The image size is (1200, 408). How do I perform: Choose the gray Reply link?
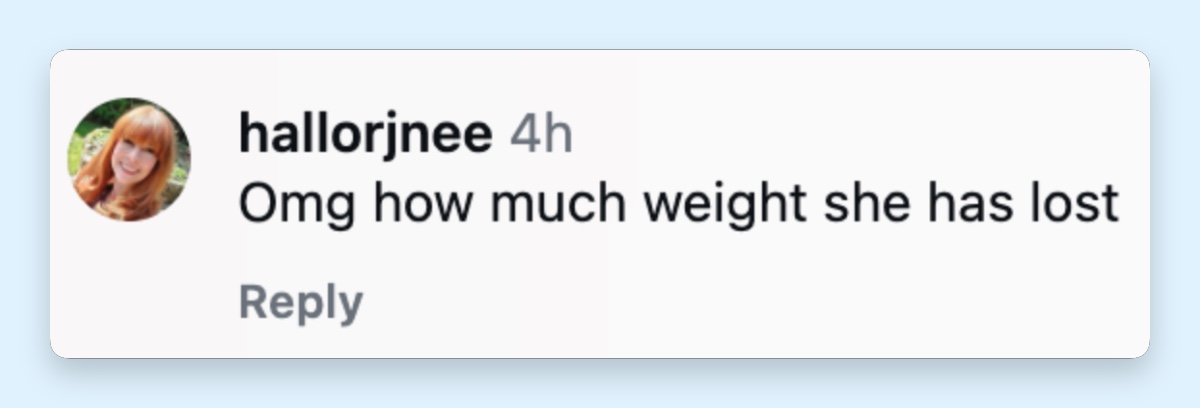301,302
